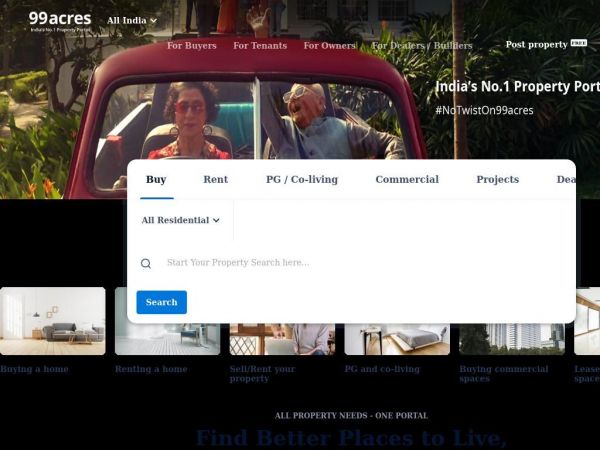The width and height of the screenshot is (600, 450).
Task: Expand the All Residential dropdown
Action: click(x=180, y=220)
